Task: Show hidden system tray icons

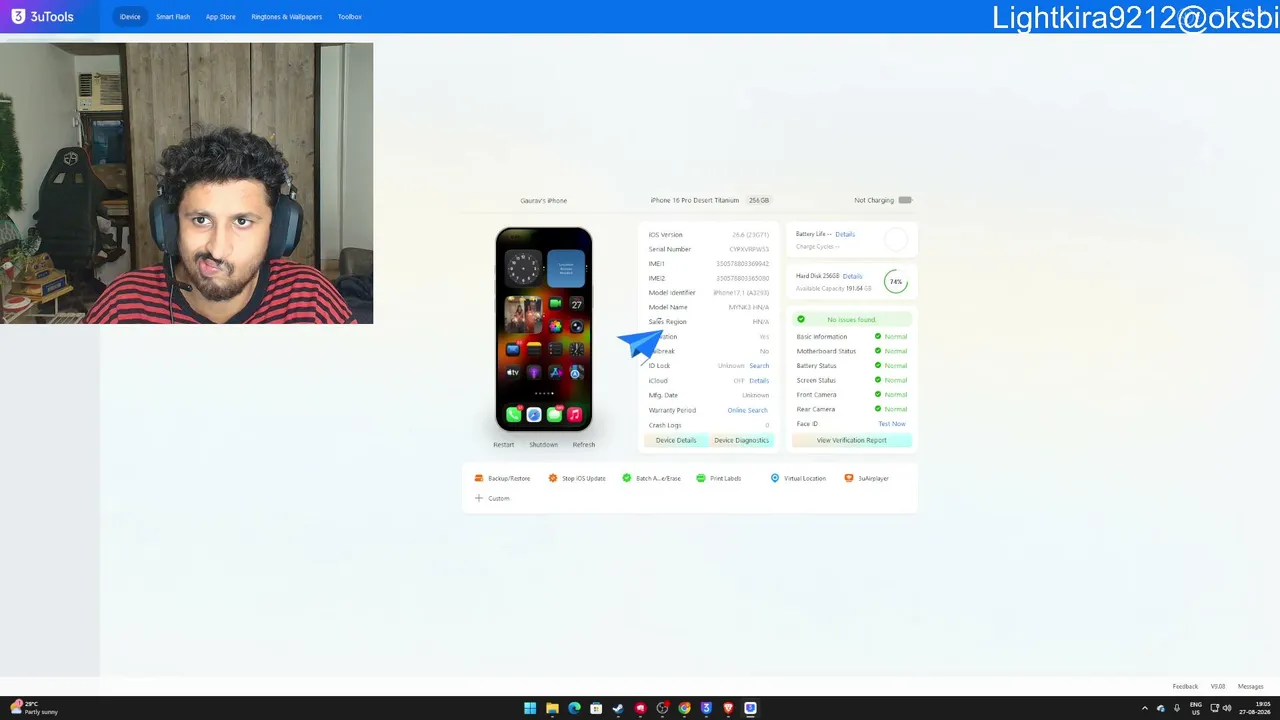Action: 1145,708
